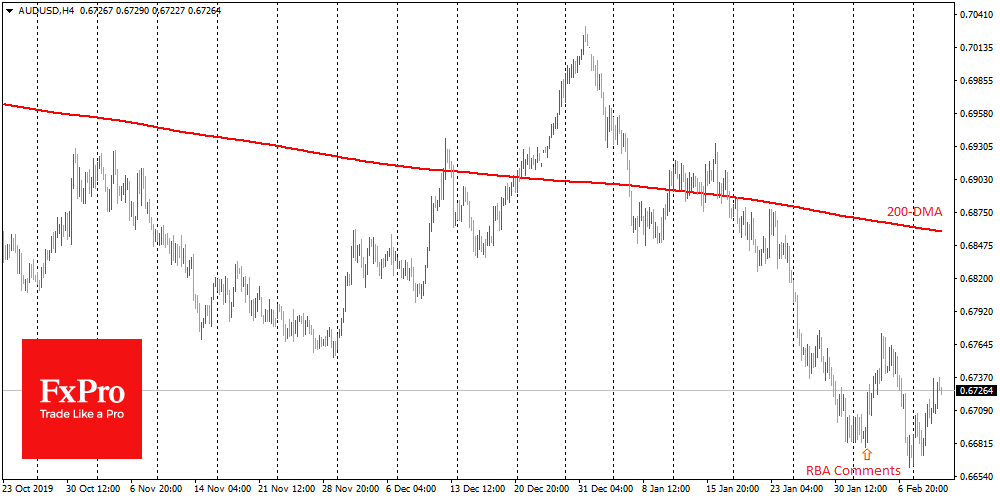The image size is (1000, 500).
Task: Select the RBA Comments text label
Action: point(853,470)
